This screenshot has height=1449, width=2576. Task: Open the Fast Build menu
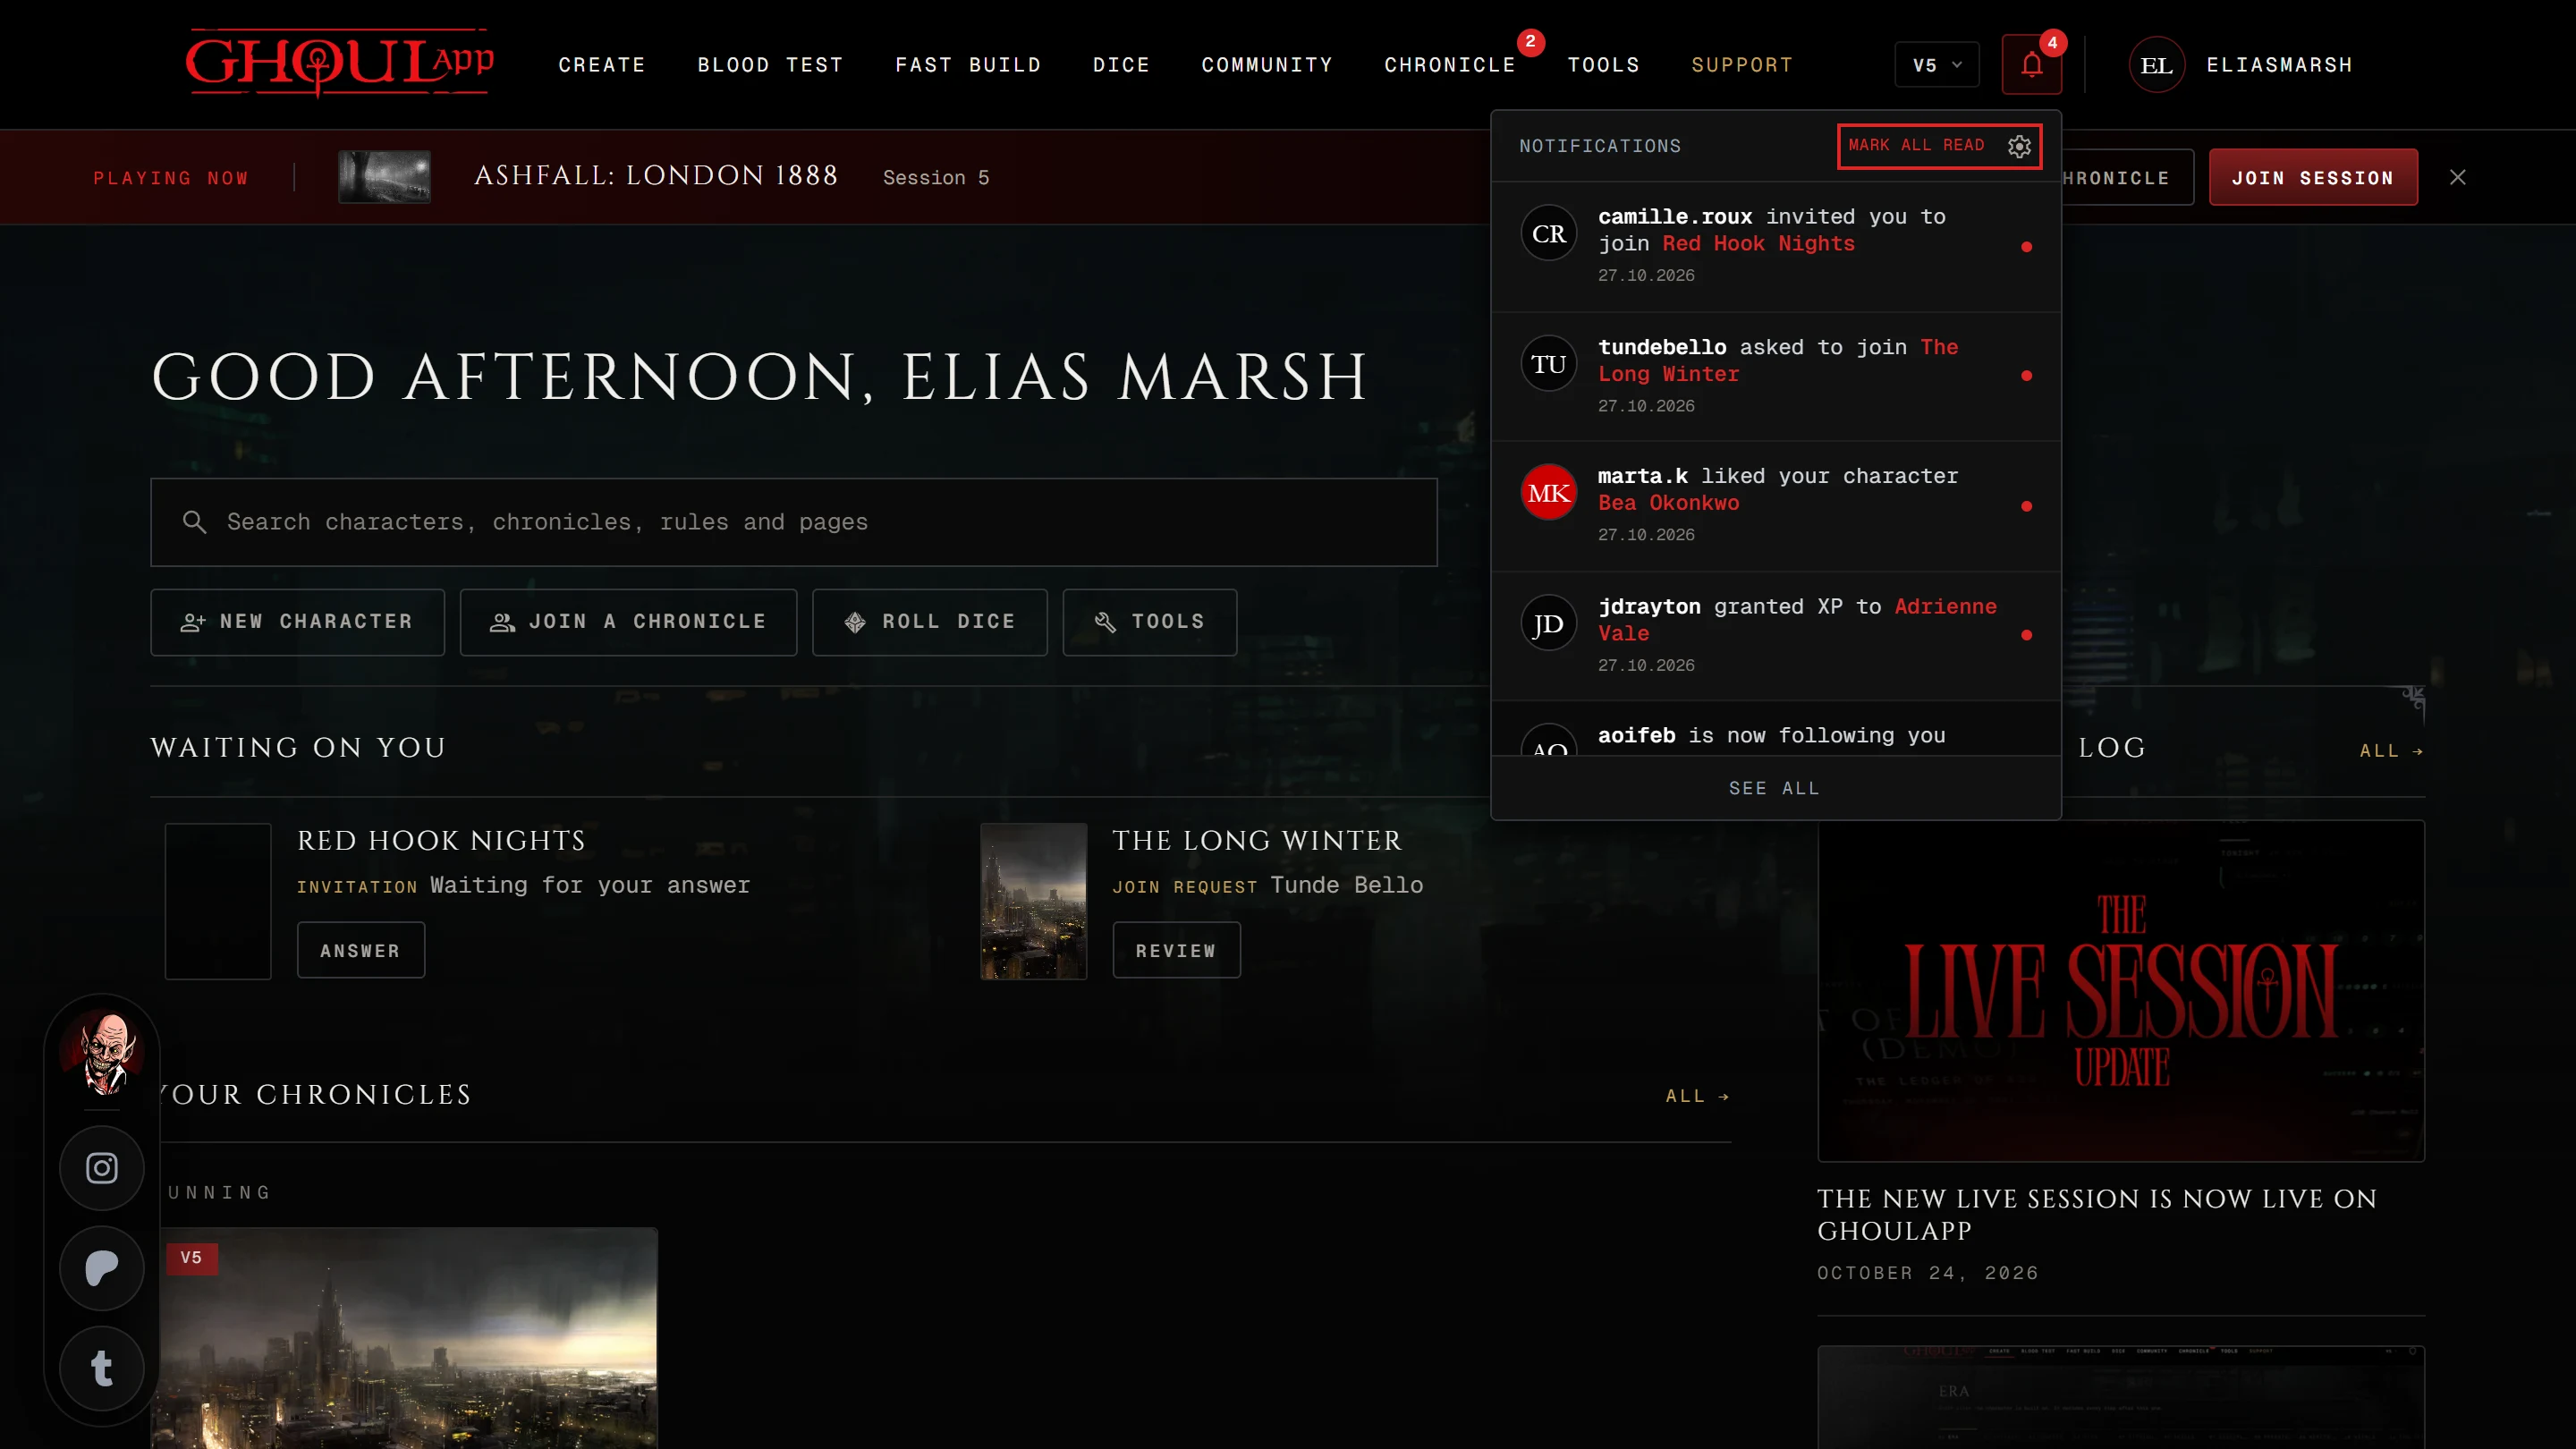pyautogui.click(x=968, y=65)
